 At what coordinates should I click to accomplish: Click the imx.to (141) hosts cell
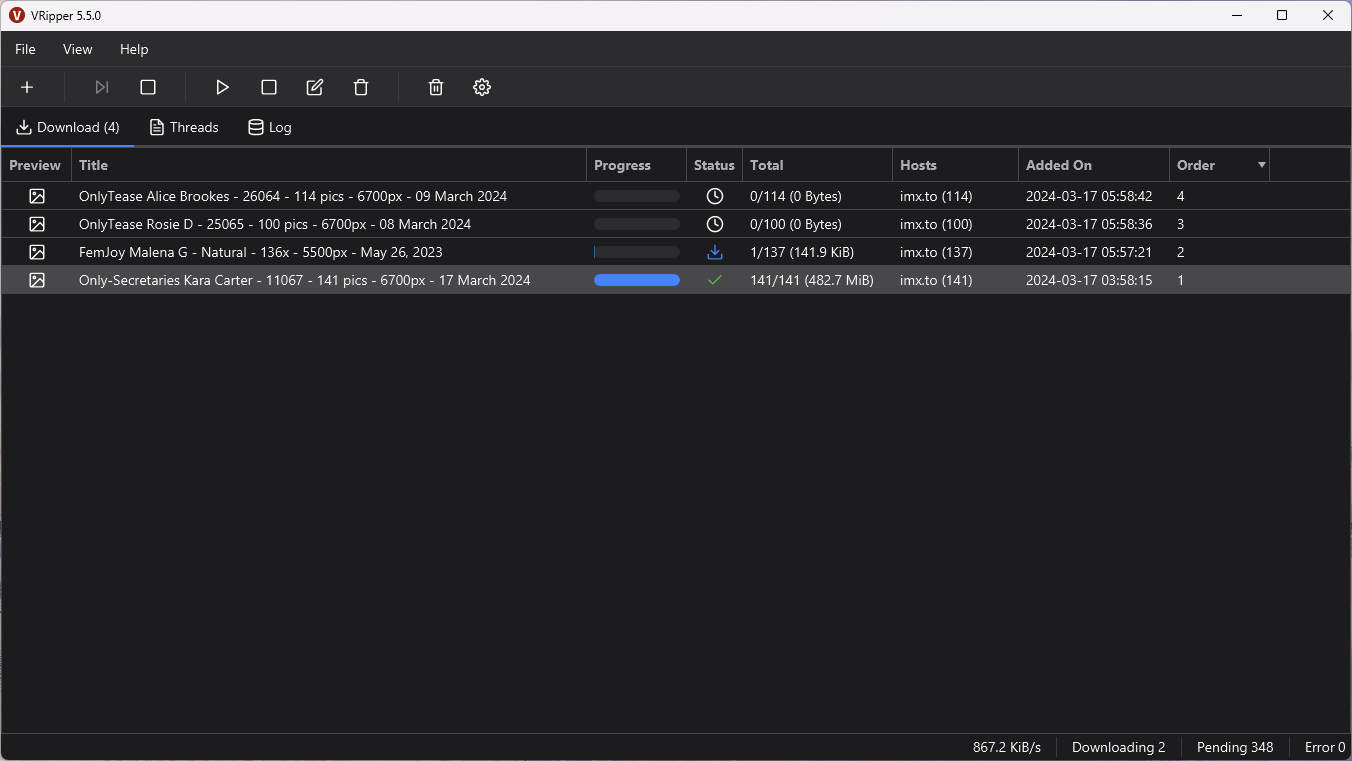(x=936, y=280)
